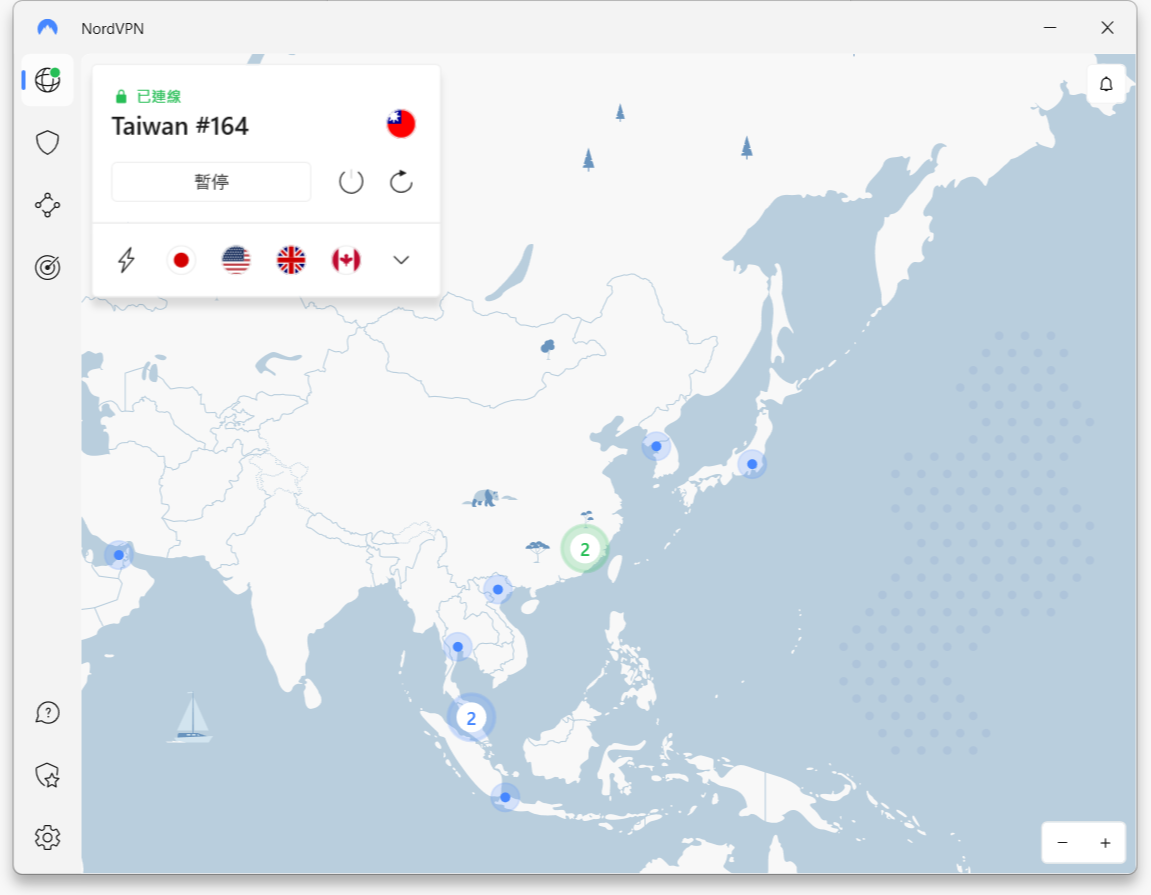This screenshot has width=1151, height=895.
Task: Click the reconnect refresh arrow icon
Action: tap(401, 182)
